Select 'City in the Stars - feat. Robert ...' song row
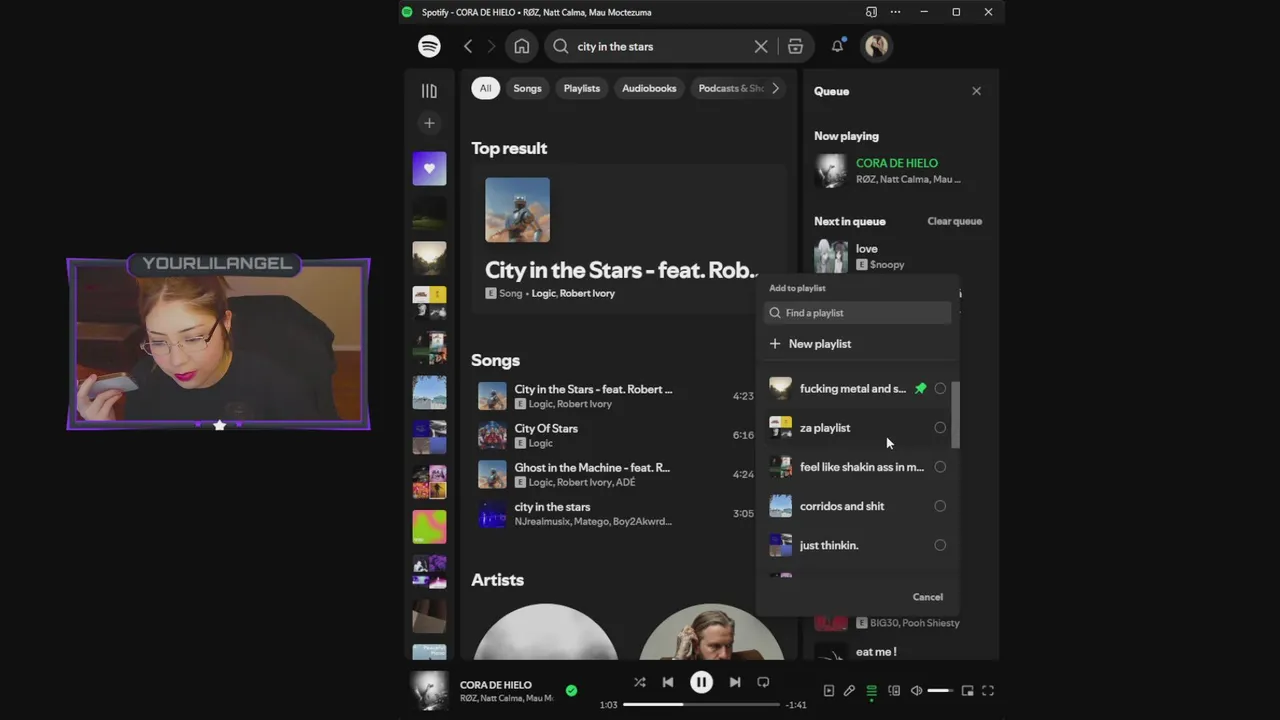 tap(617, 396)
